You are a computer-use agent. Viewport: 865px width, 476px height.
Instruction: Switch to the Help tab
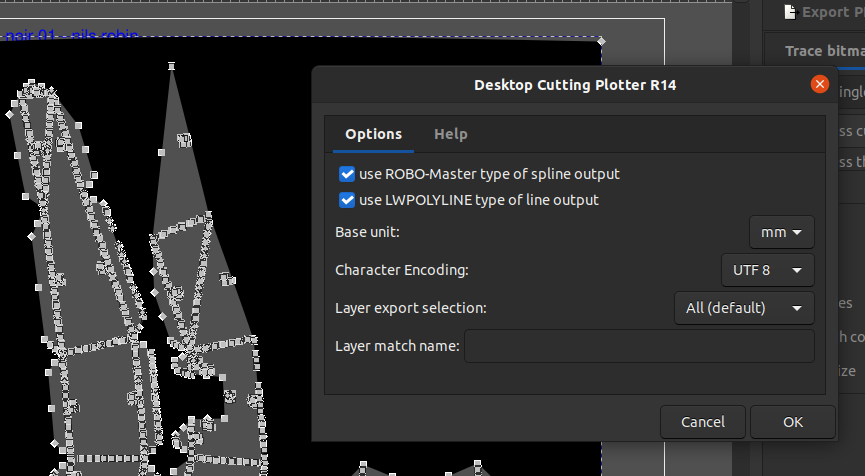[x=451, y=134]
